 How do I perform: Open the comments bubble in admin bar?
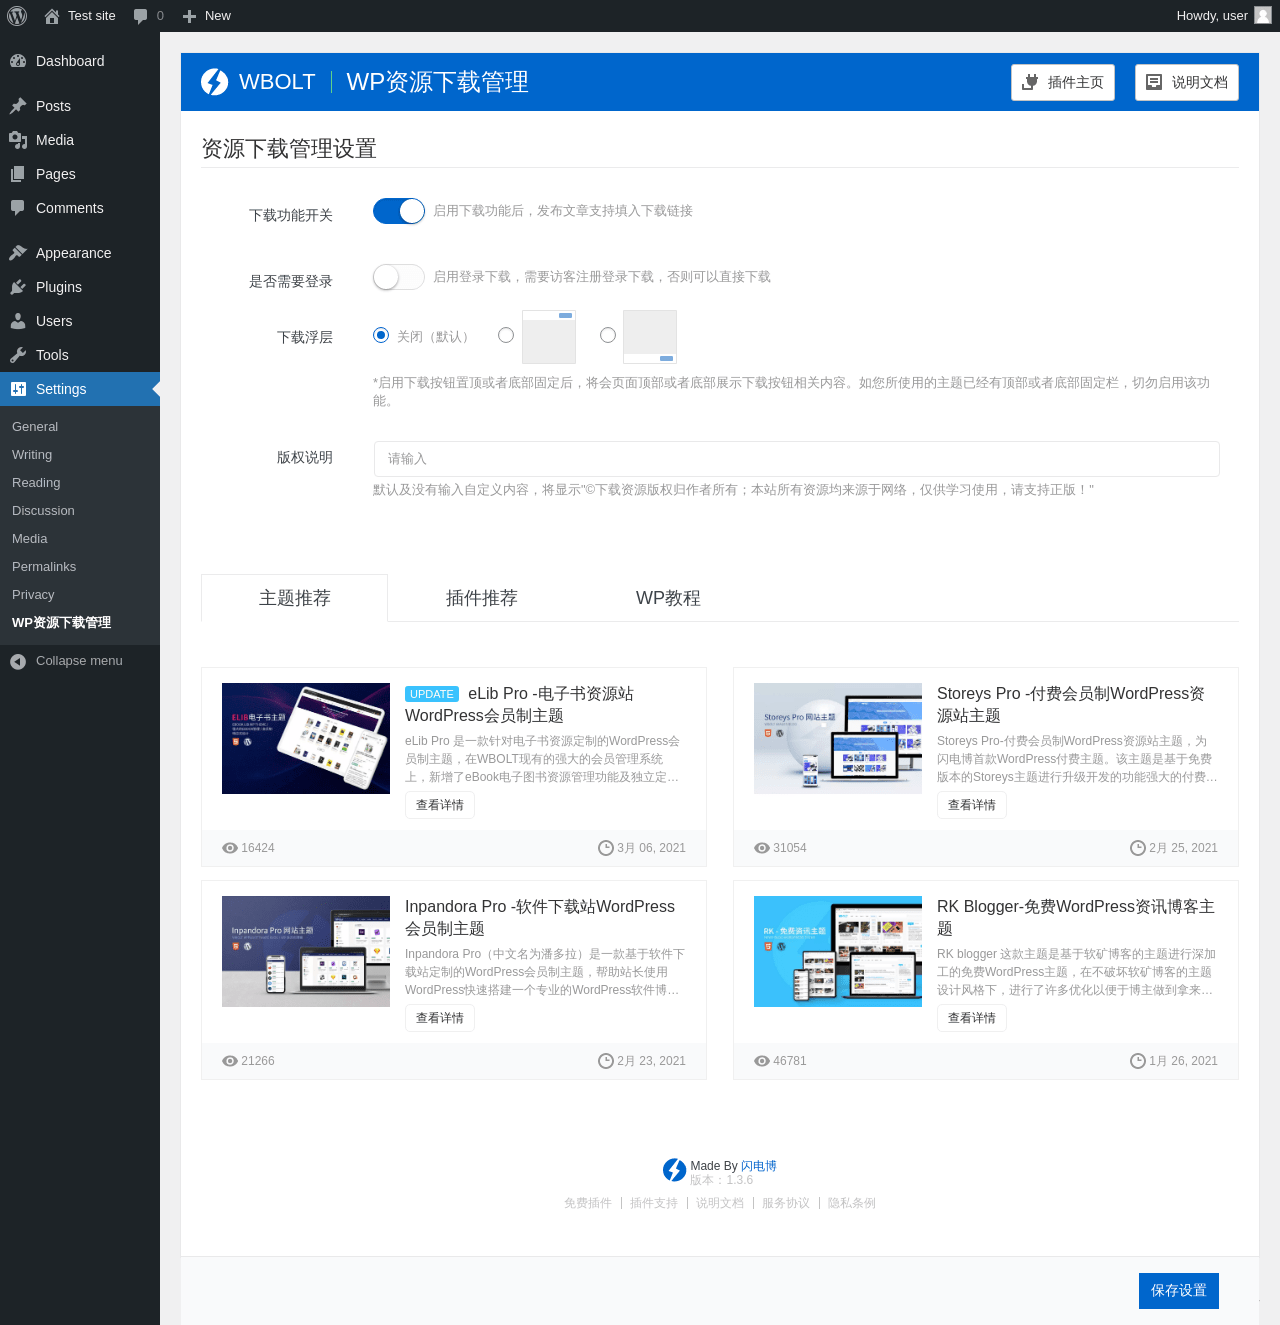[x=141, y=16]
